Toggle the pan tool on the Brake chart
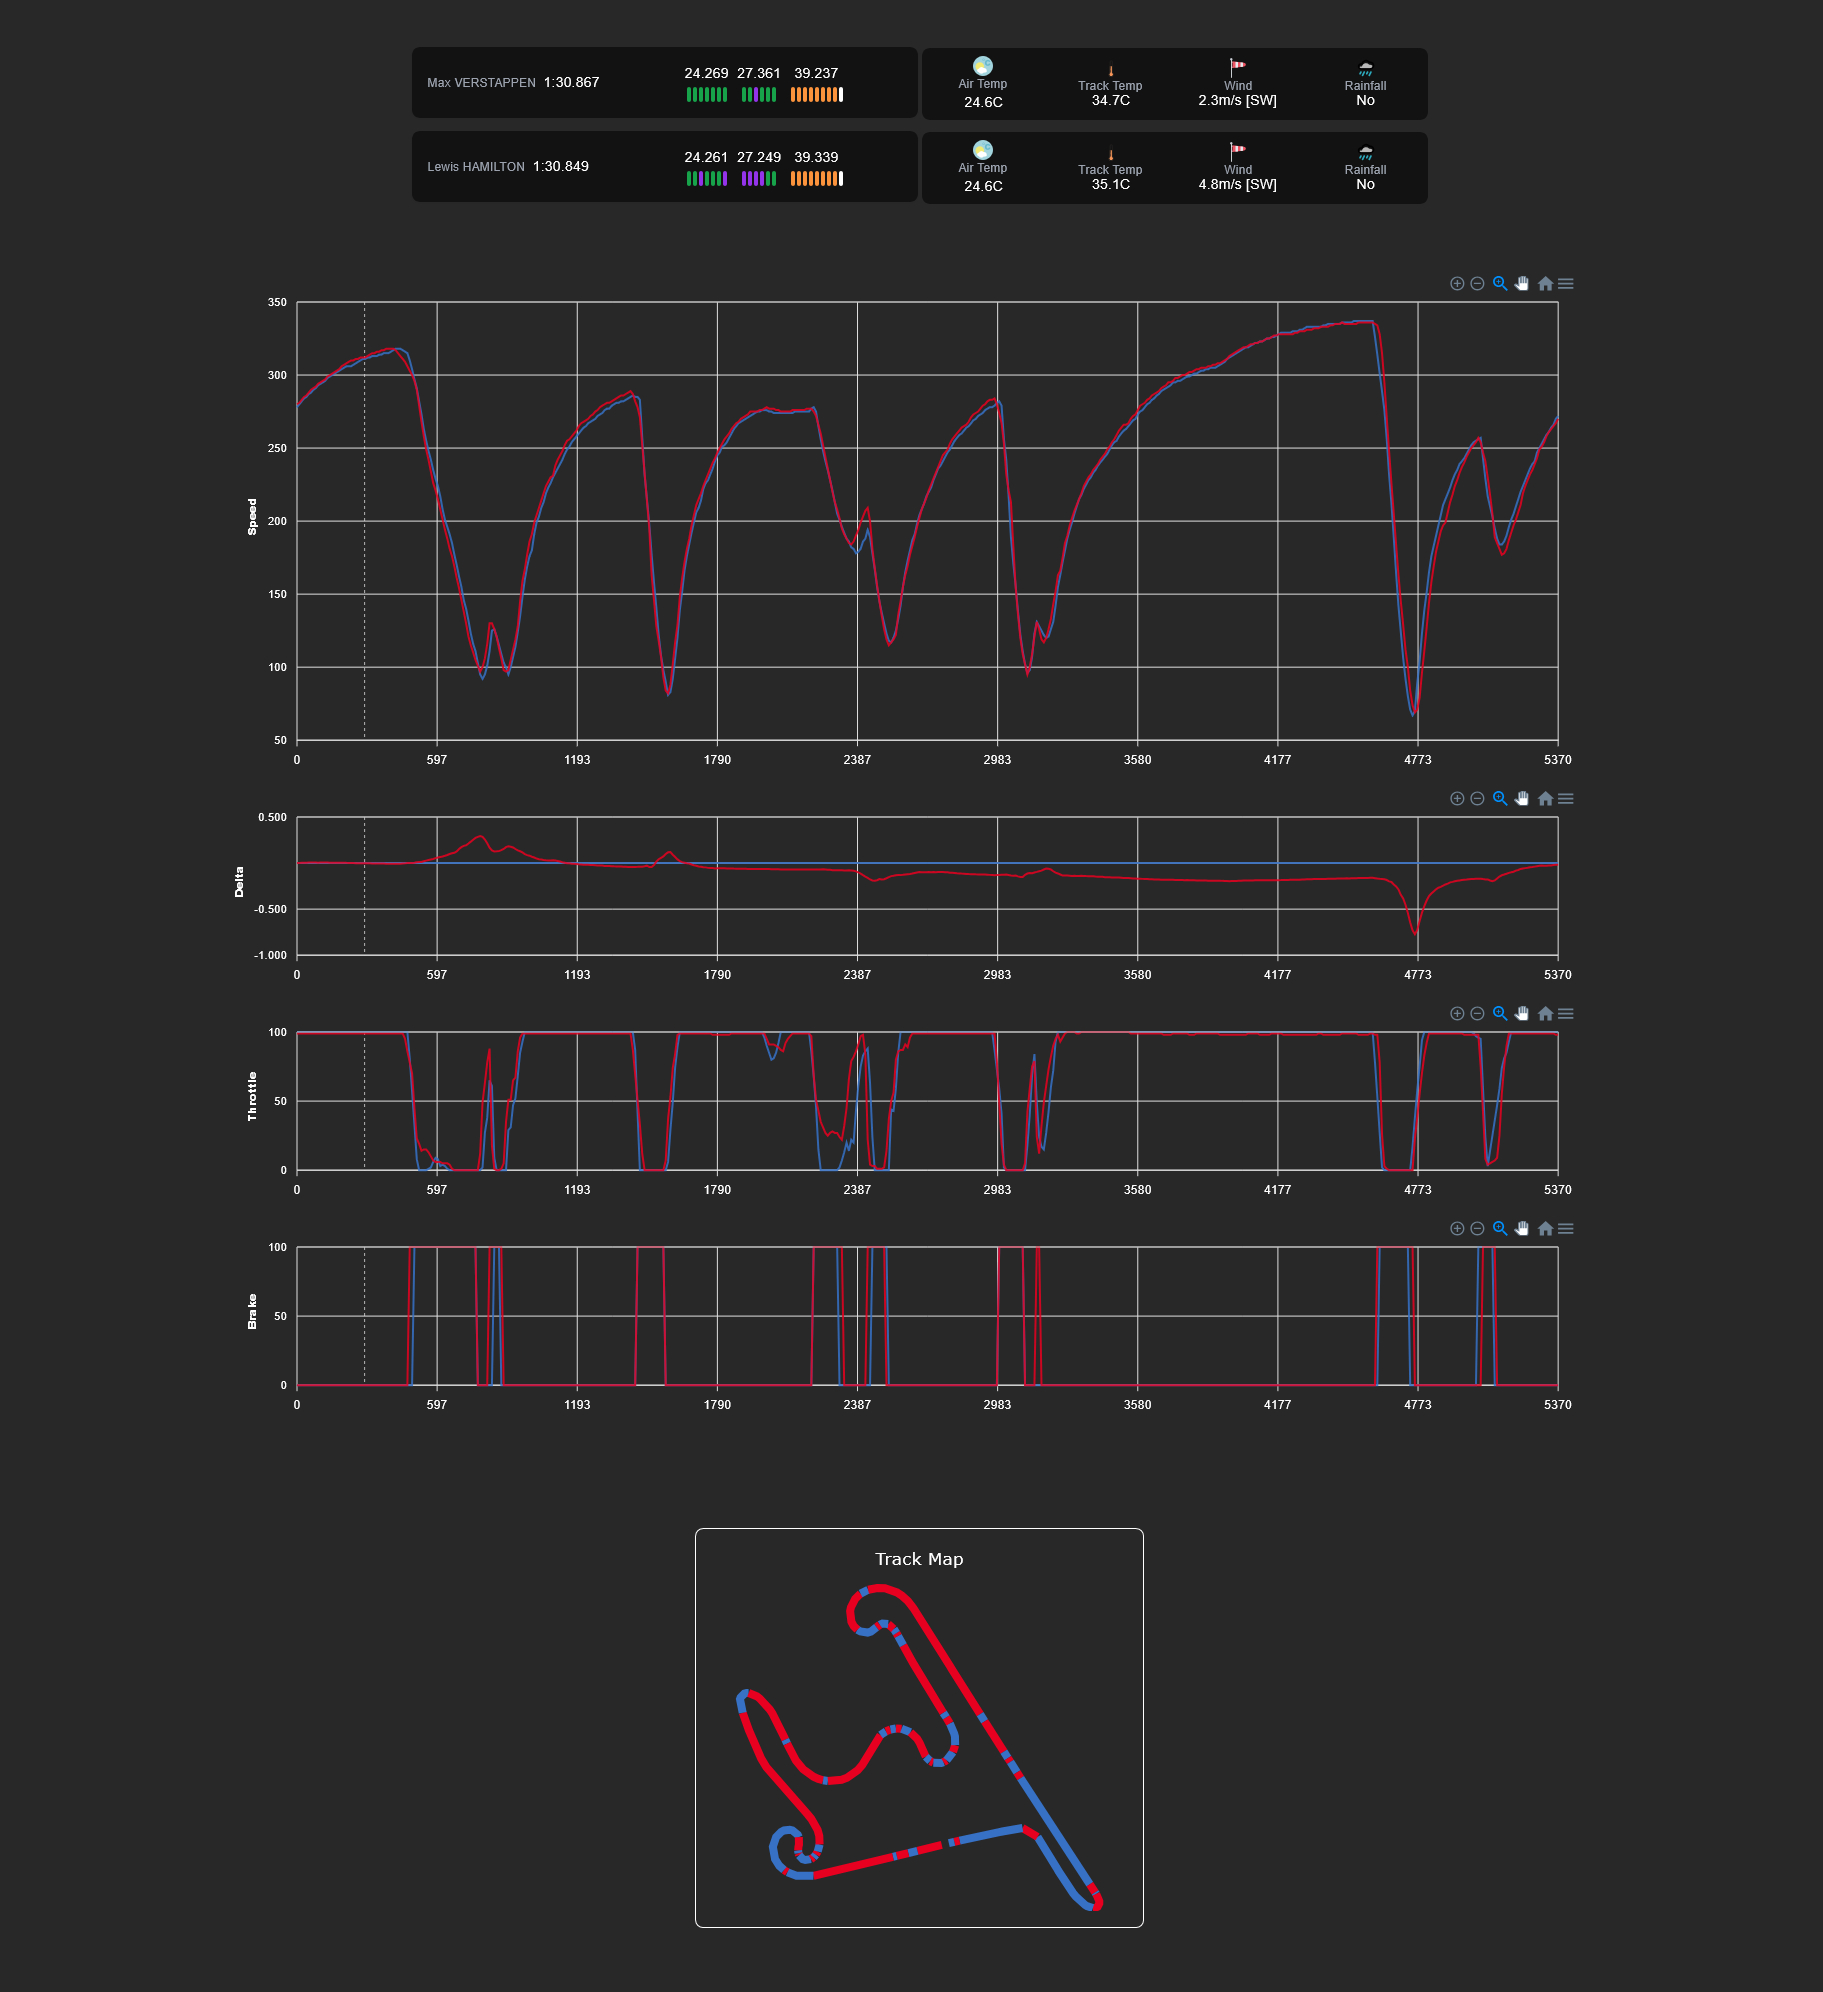This screenshot has height=1992, width=1823. click(x=1522, y=1229)
